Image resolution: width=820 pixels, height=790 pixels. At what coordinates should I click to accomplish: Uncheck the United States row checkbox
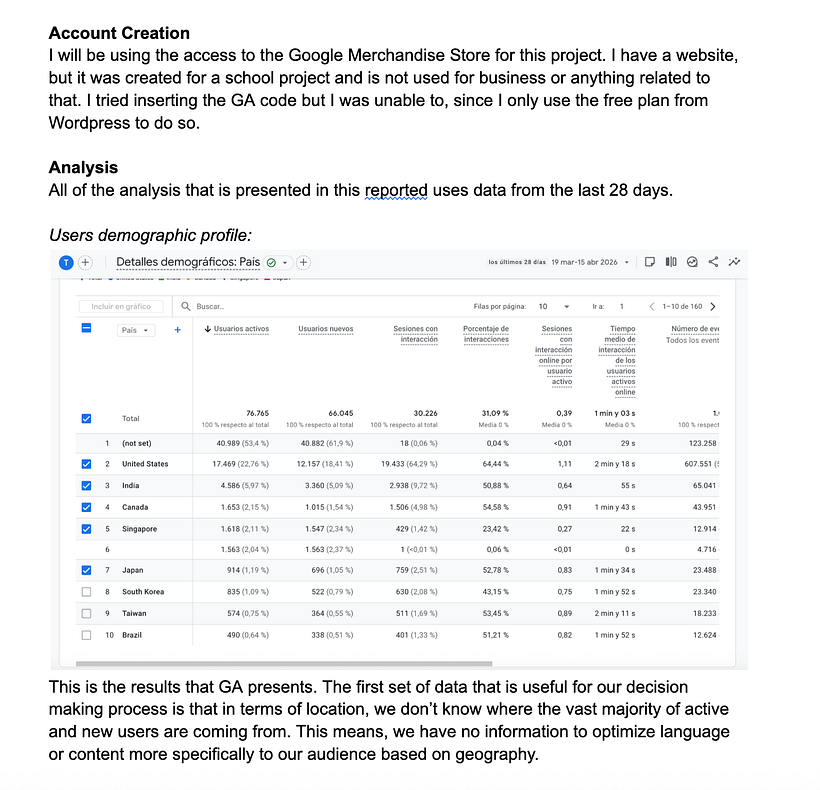(x=86, y=464)
